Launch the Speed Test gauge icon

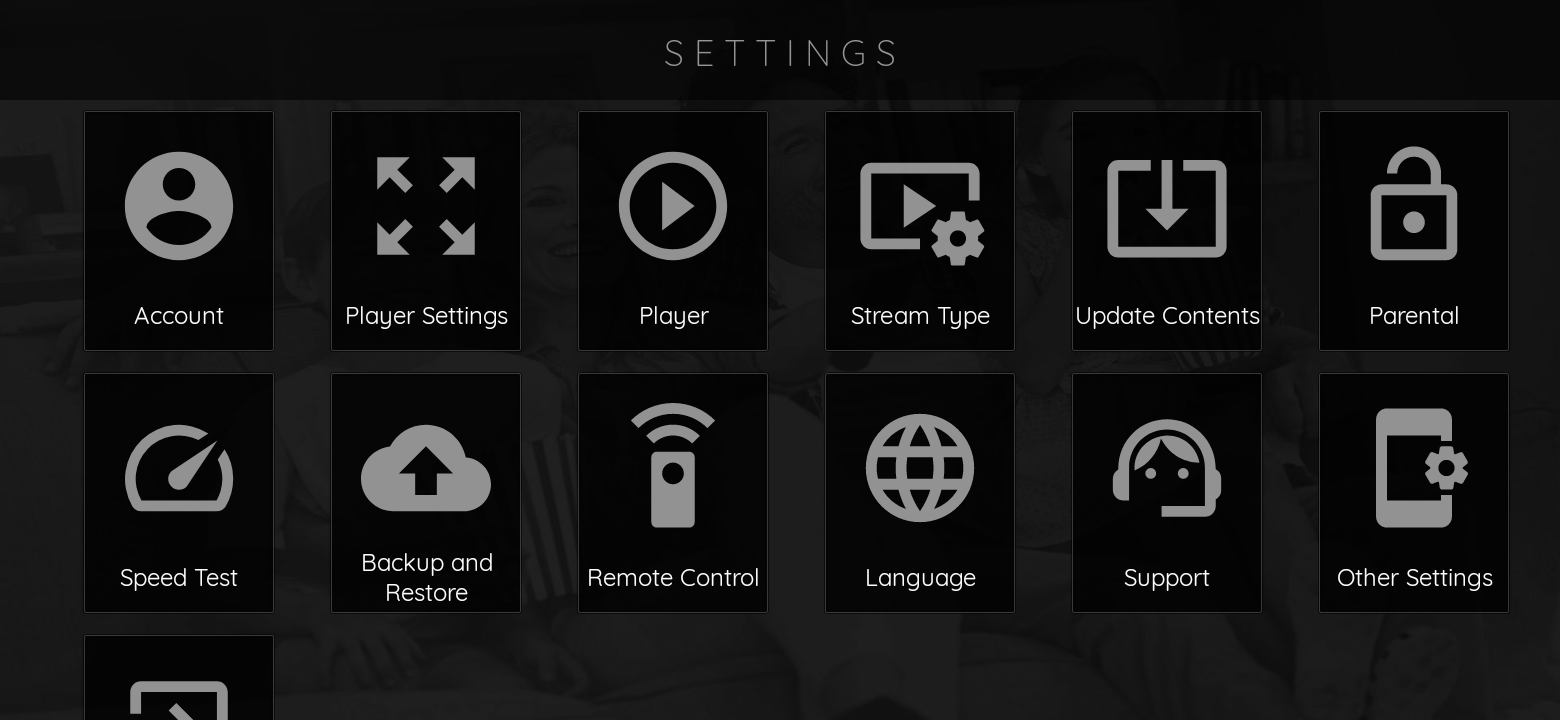179,468
